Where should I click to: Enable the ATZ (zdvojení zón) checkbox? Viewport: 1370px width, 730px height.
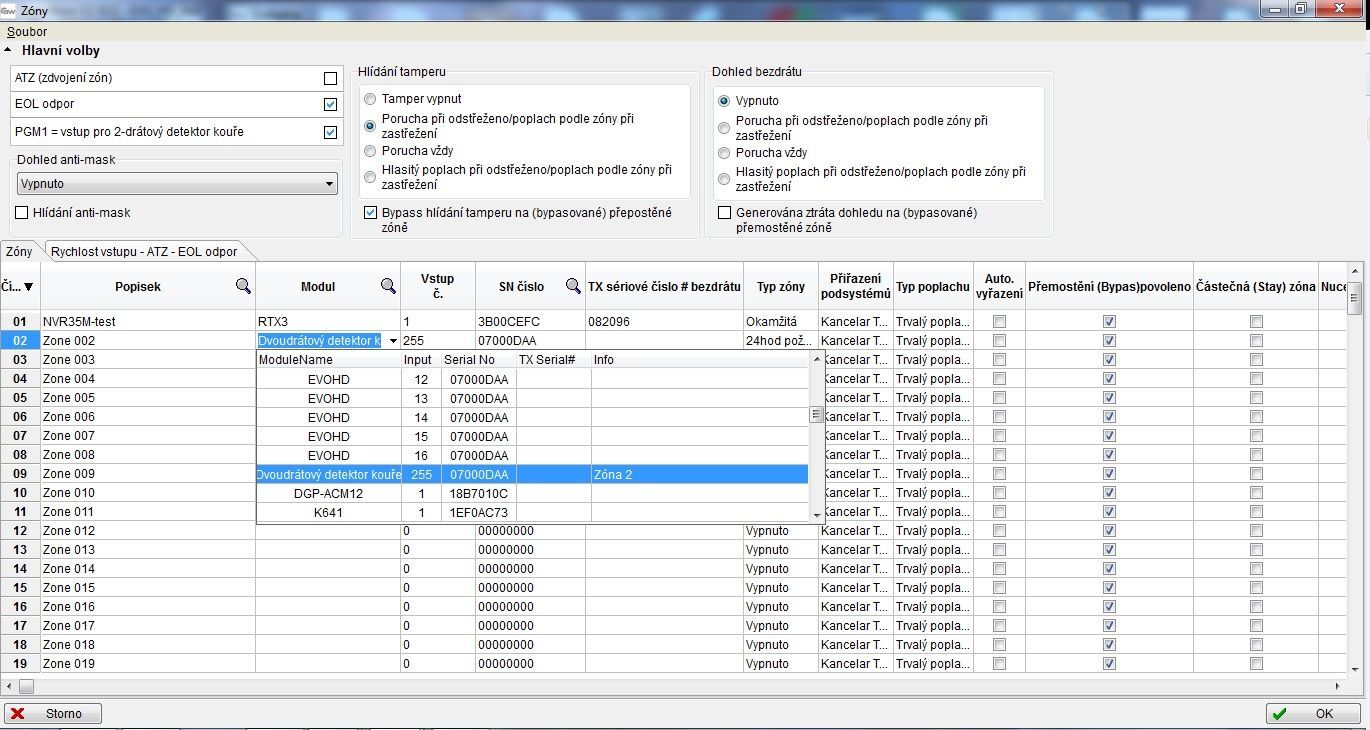point(330,78)
